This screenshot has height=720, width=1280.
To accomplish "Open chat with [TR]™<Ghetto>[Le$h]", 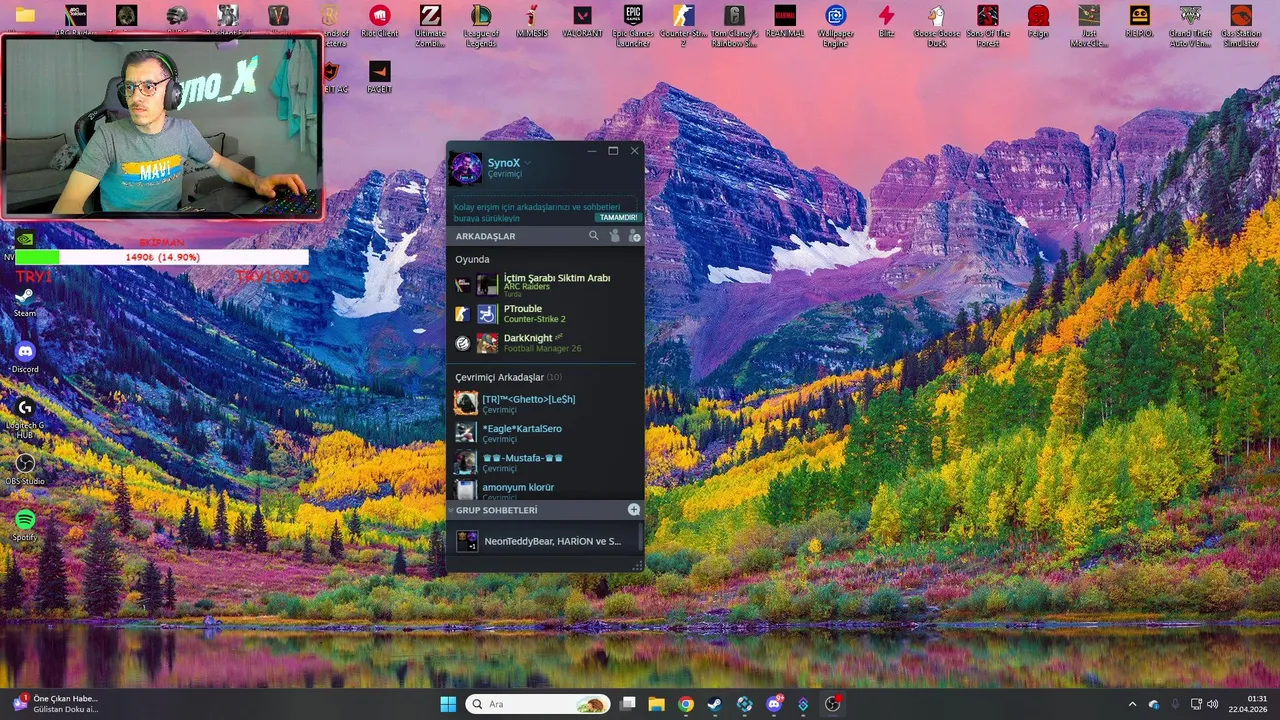I will [x=545, y=403].
